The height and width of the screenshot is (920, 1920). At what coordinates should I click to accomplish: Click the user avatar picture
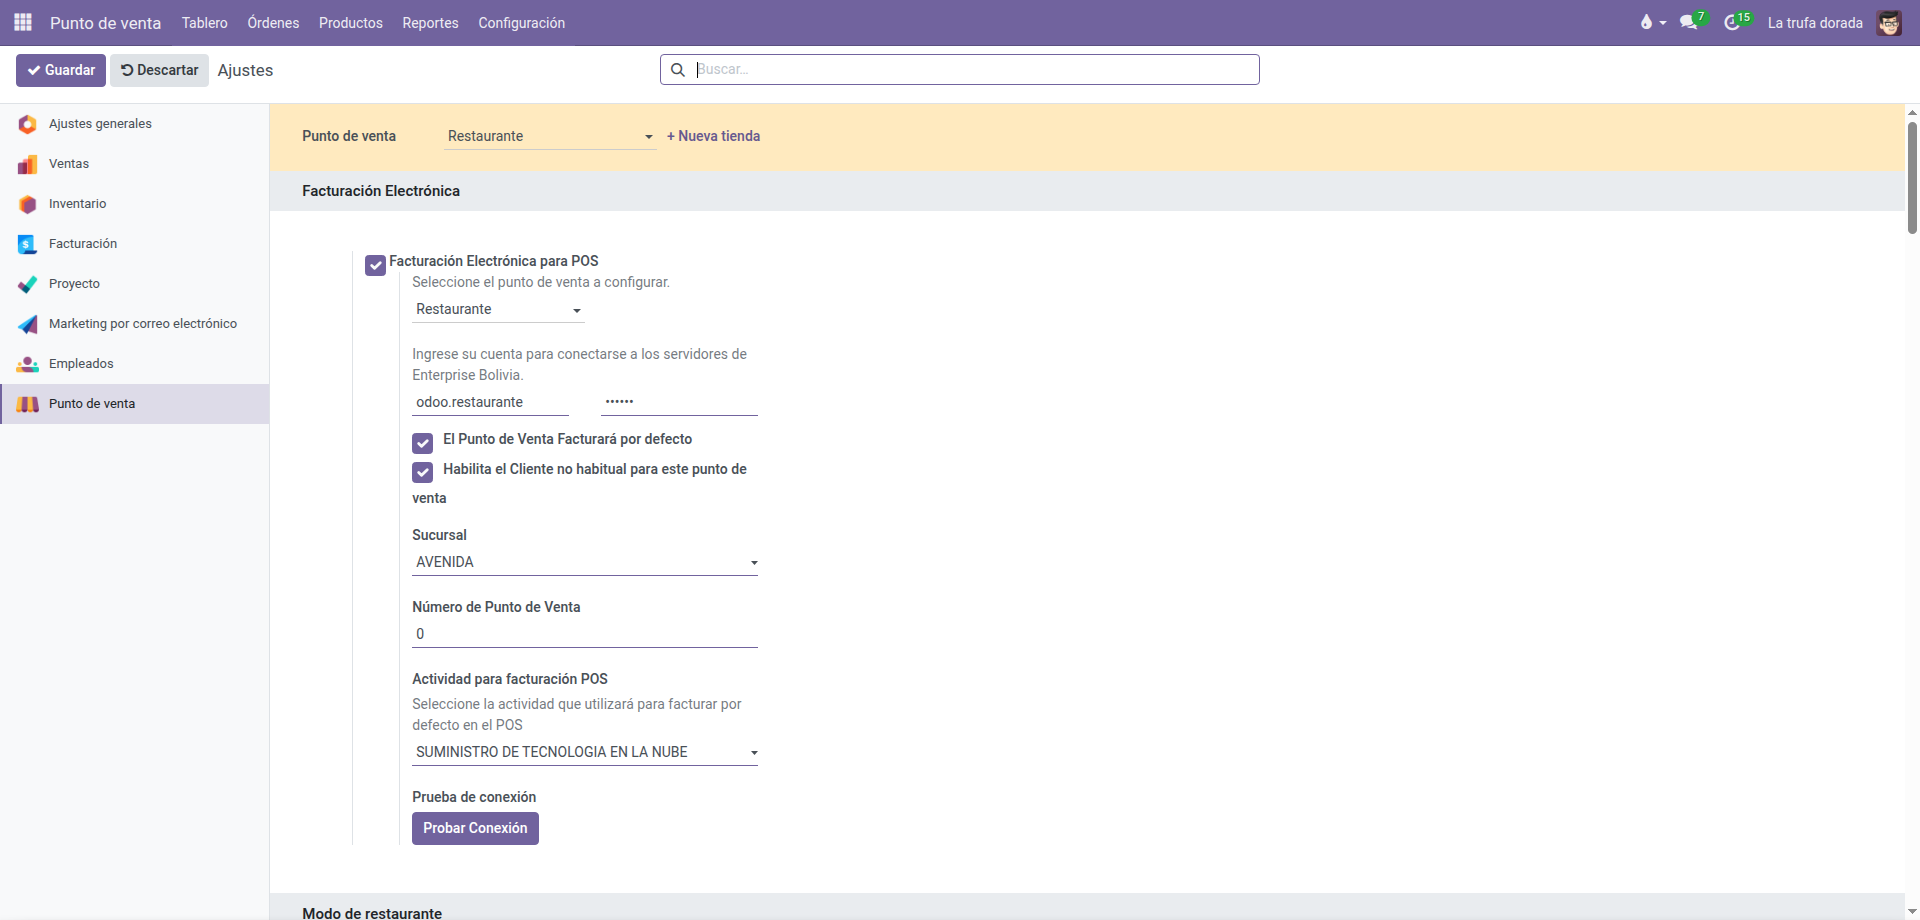pos(1889,22)
